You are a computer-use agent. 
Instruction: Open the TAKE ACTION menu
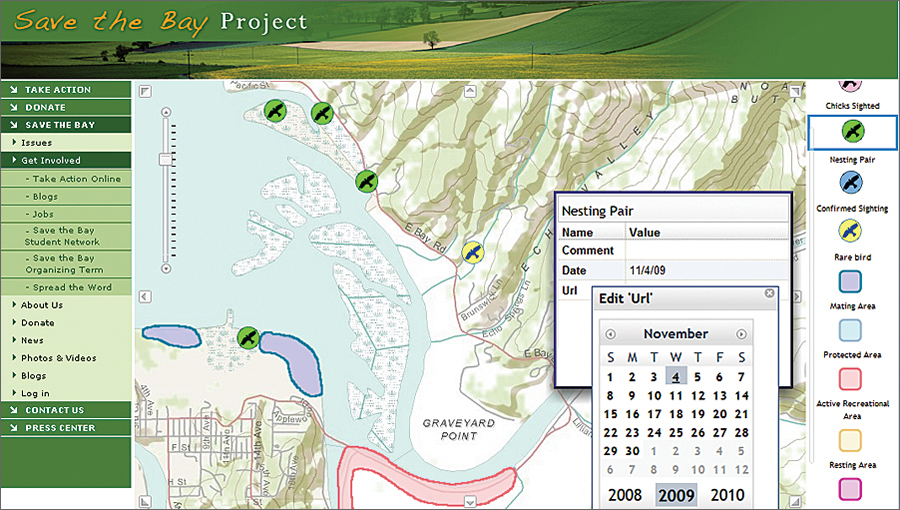click(x=66, y=89)
